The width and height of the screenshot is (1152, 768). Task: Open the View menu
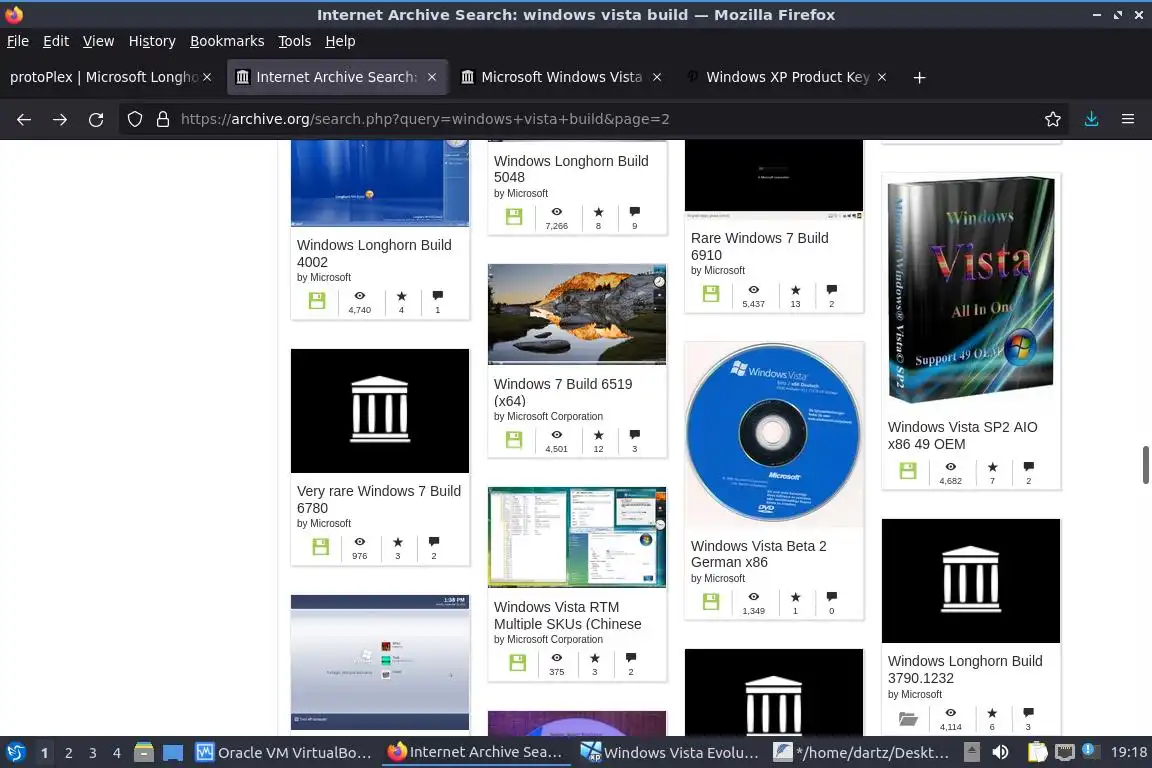coord(98,41)
